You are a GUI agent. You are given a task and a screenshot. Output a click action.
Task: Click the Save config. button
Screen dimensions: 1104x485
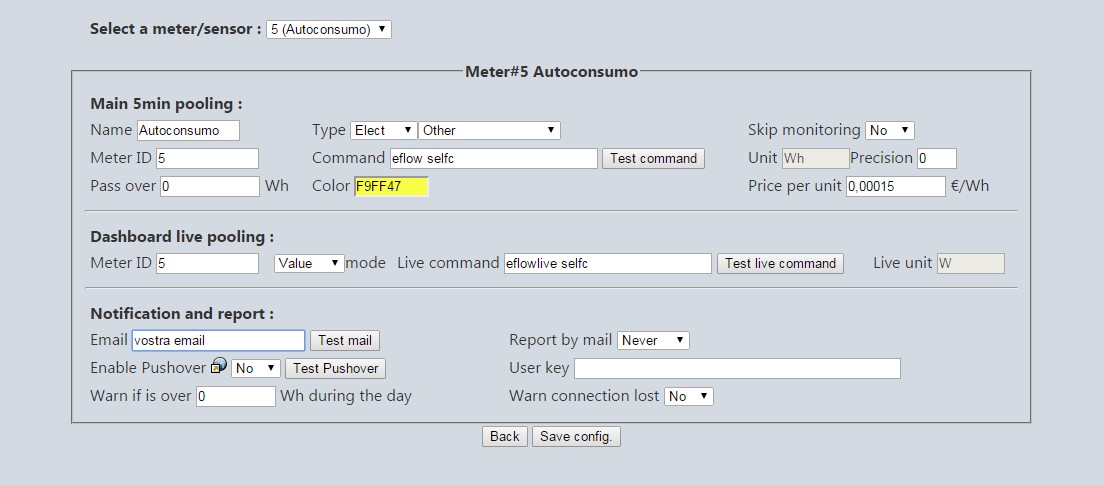coord(576,436)
